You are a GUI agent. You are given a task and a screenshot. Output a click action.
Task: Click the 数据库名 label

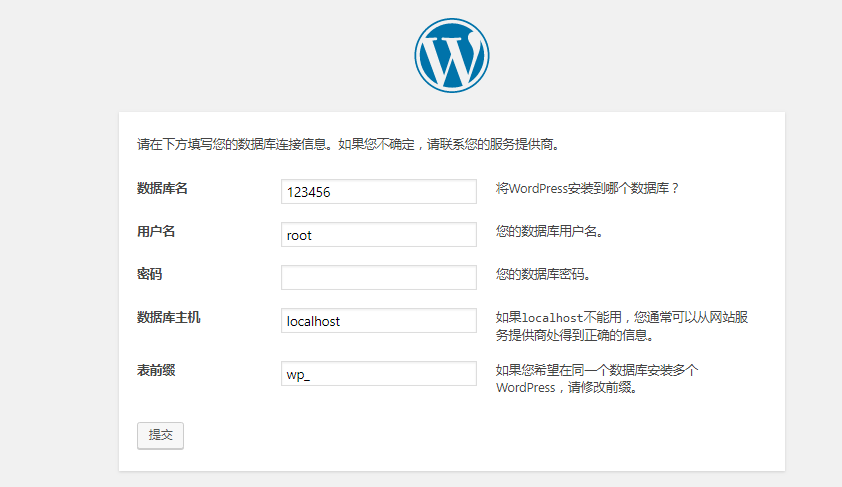pyautogui.click(x=162, y=188)
